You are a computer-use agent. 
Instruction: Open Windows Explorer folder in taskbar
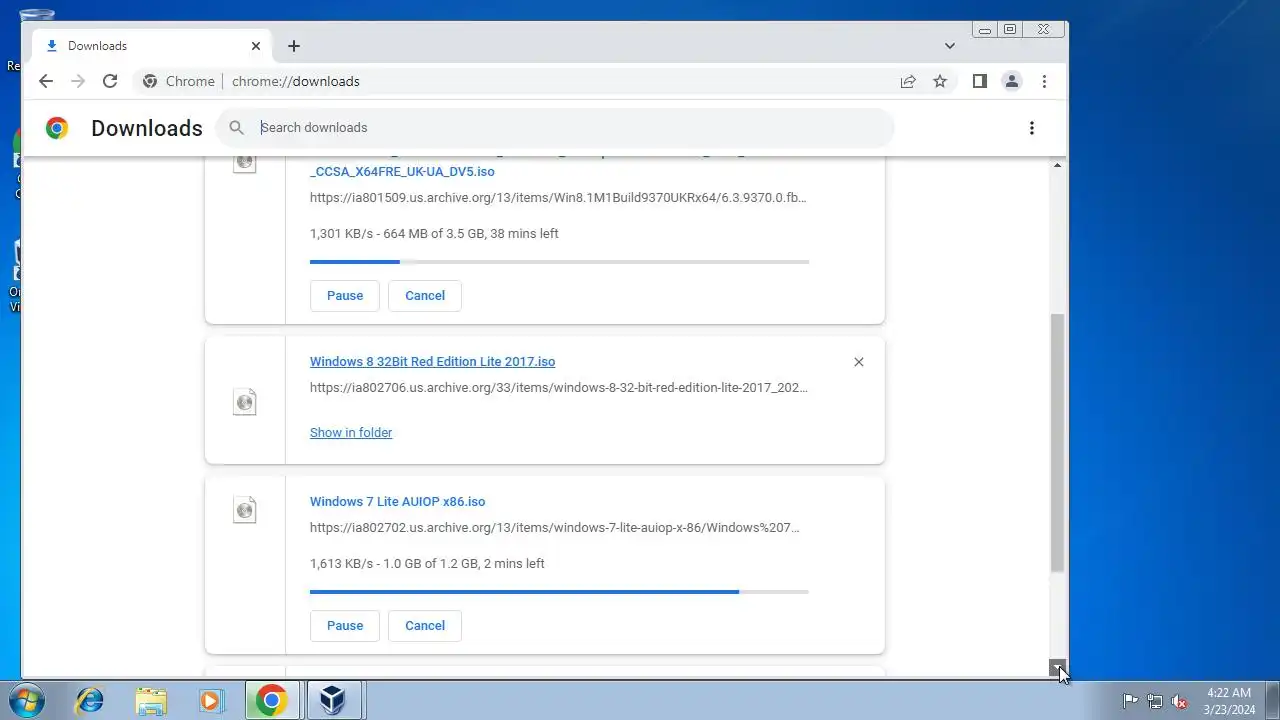click(151, 700)
